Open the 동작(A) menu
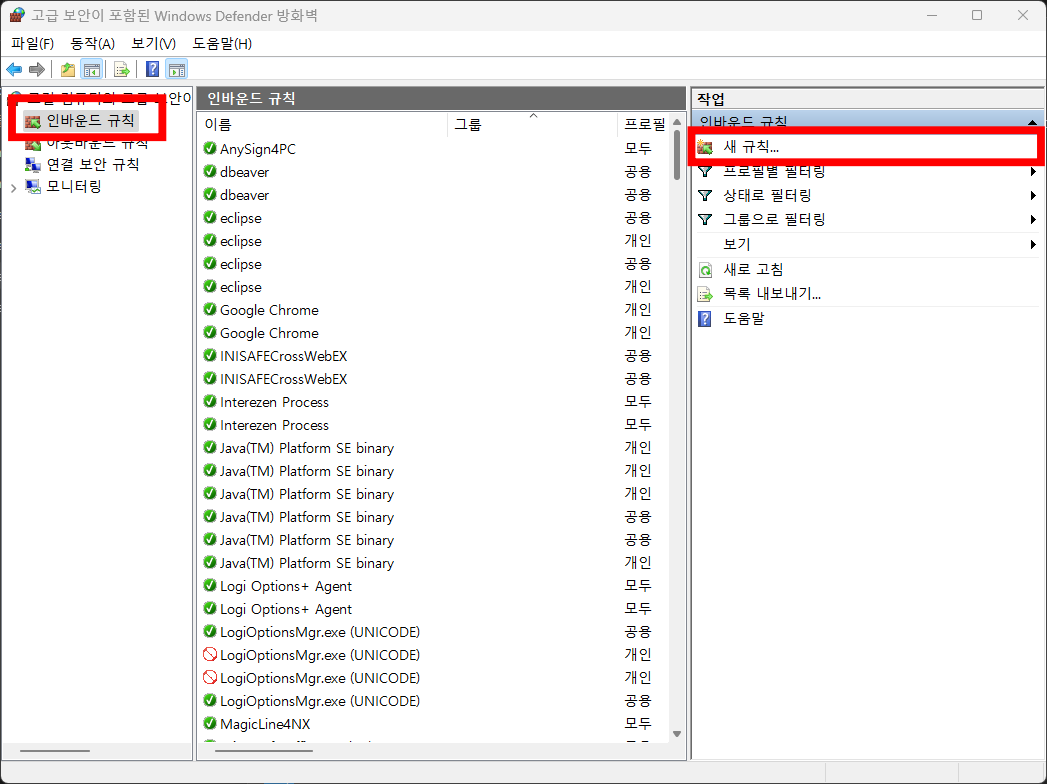1047x784 pixels. point(93,44)
